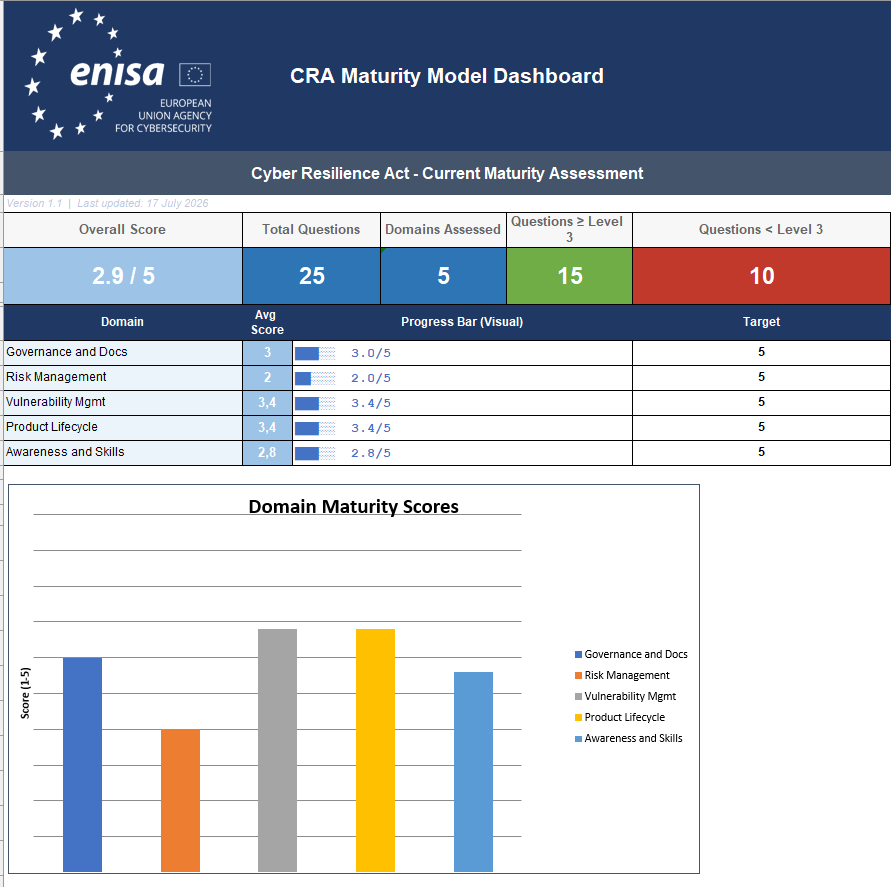Select the Domain column header
This screenshot has width=891, height=887.
pos(123,322)
